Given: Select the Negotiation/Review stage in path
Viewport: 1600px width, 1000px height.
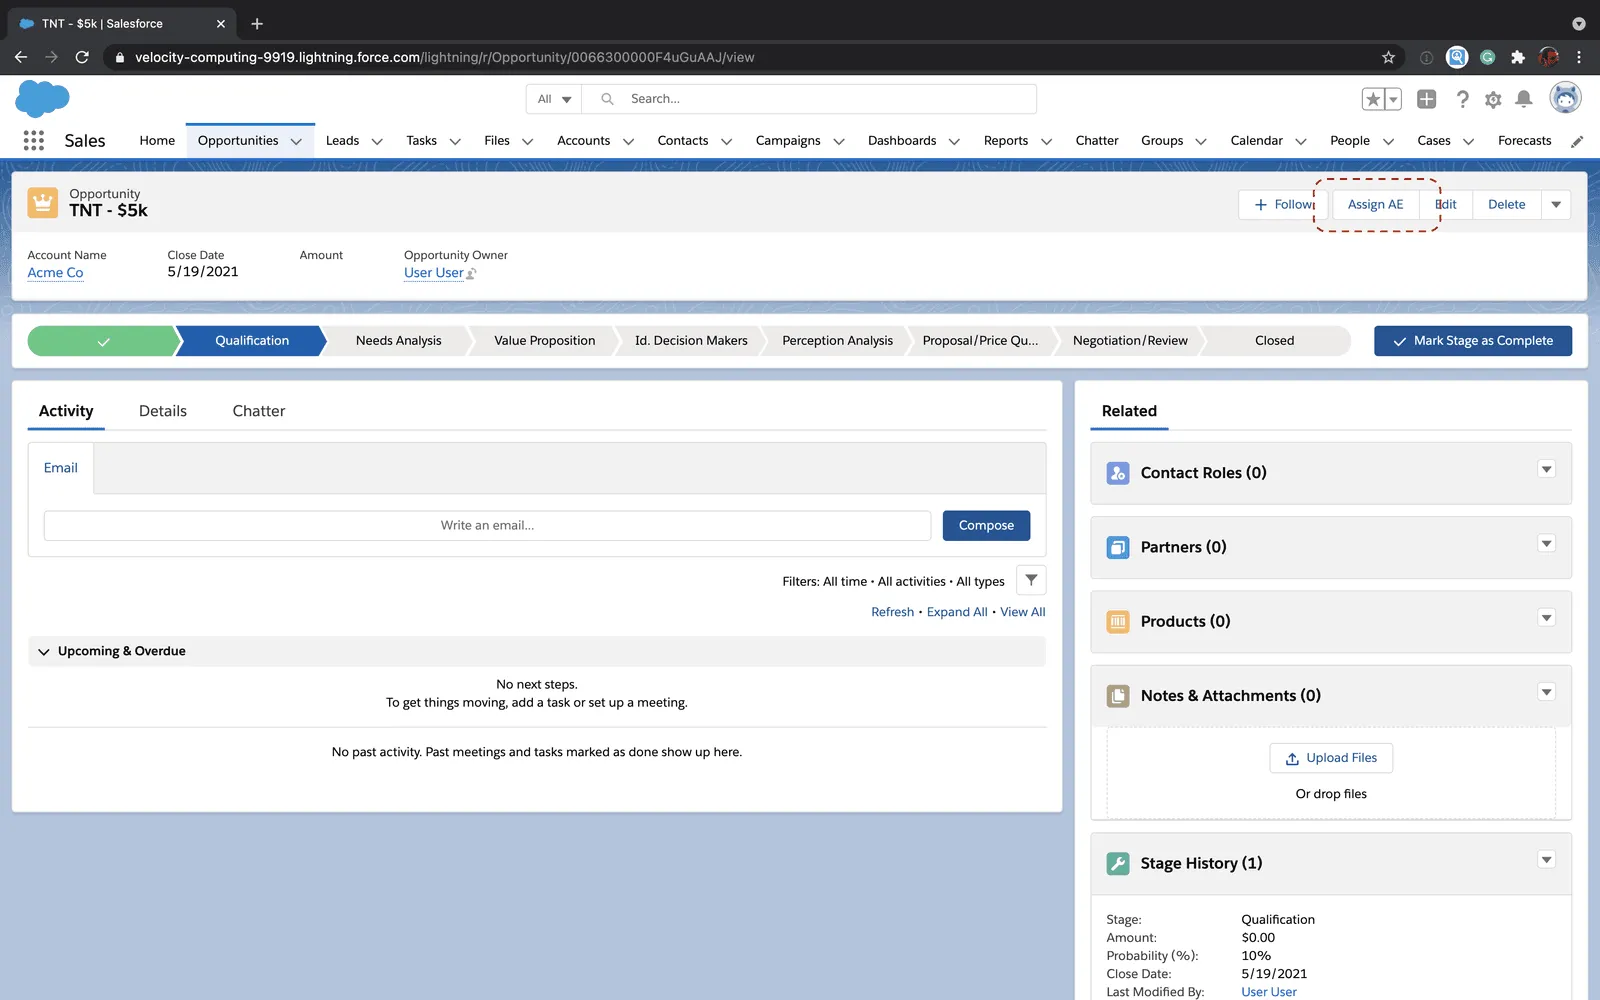Looking at the screenshot, I should tap(1130, 341).
